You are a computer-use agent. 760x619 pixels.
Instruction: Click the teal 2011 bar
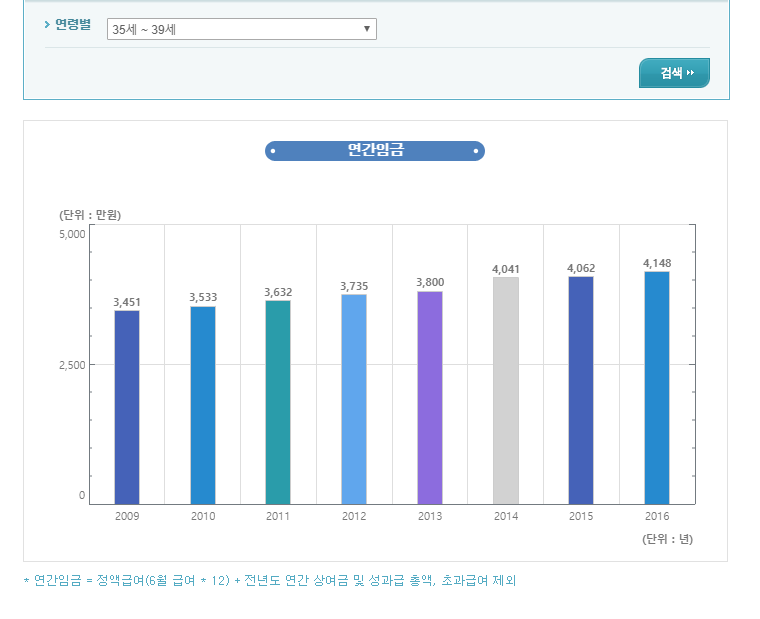point(278,402)
